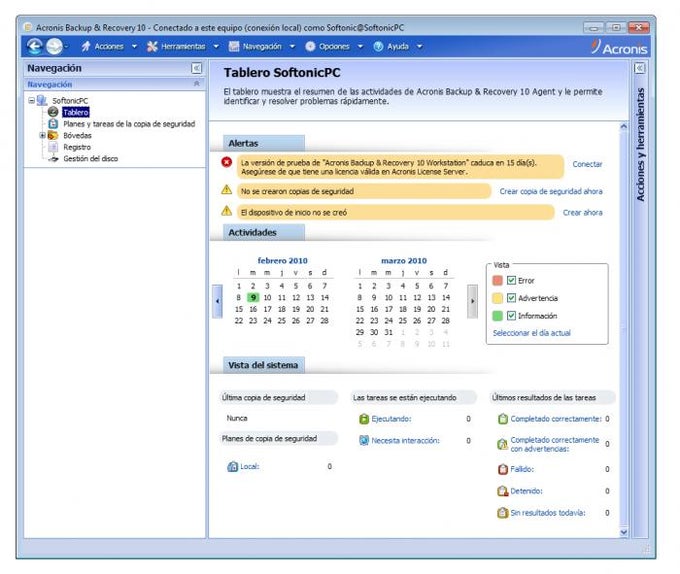The width and height of the screenshot is (680, 574).
Task: Click the Back navigation arrow icon
Action: pos(35,46)
